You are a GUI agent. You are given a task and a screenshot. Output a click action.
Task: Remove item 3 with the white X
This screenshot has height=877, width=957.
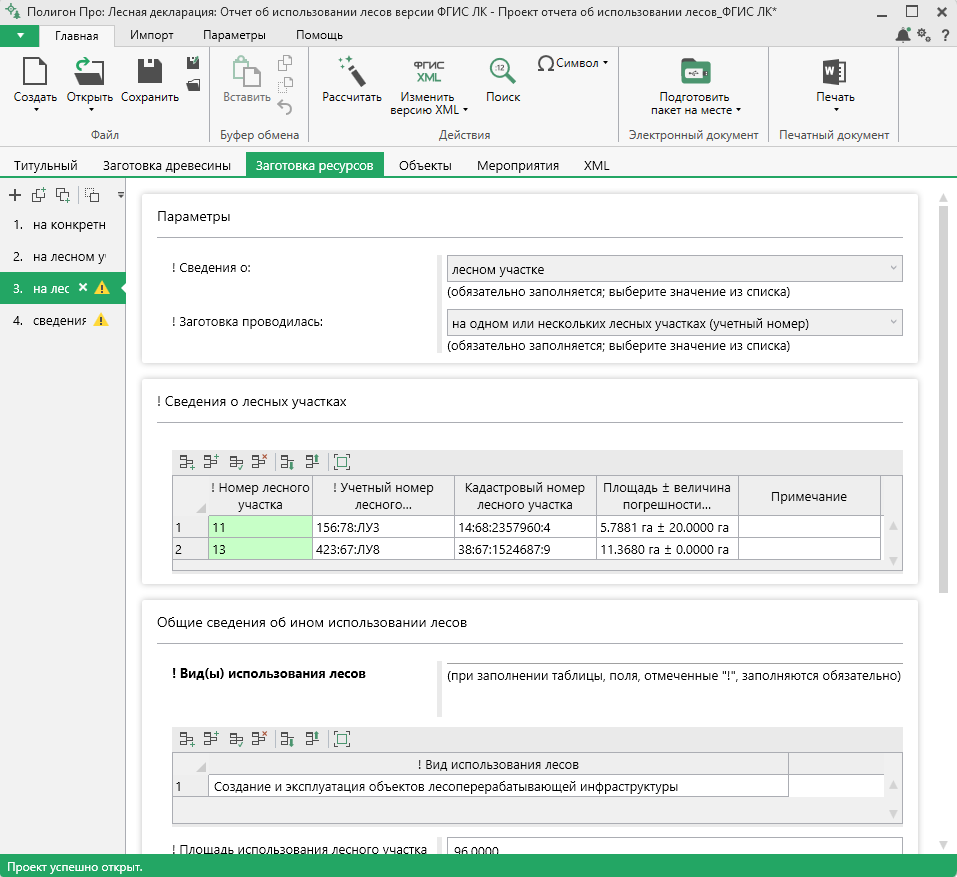click(x=83, y=287)
